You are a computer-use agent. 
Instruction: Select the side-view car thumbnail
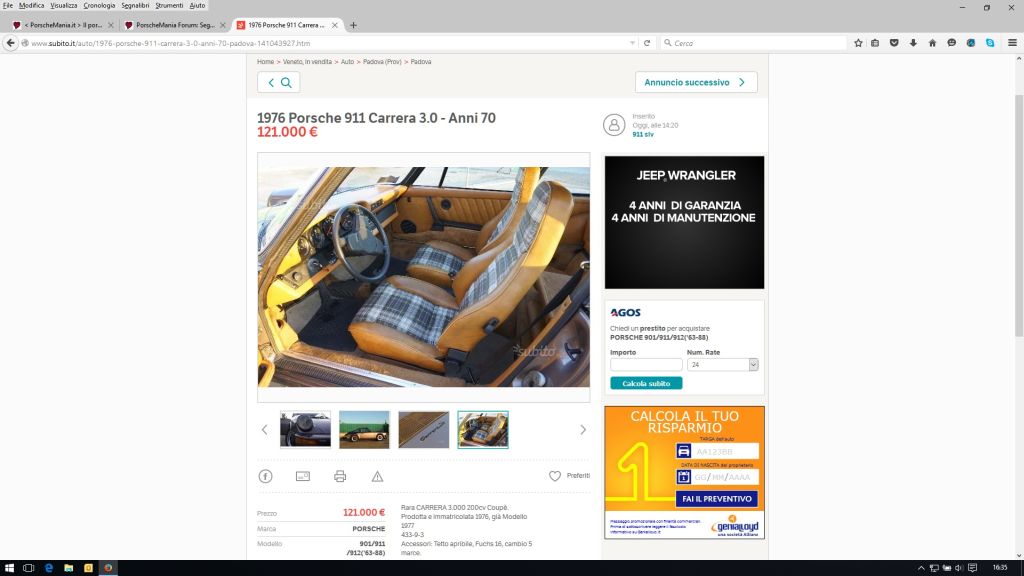click(x=364, y=430)
